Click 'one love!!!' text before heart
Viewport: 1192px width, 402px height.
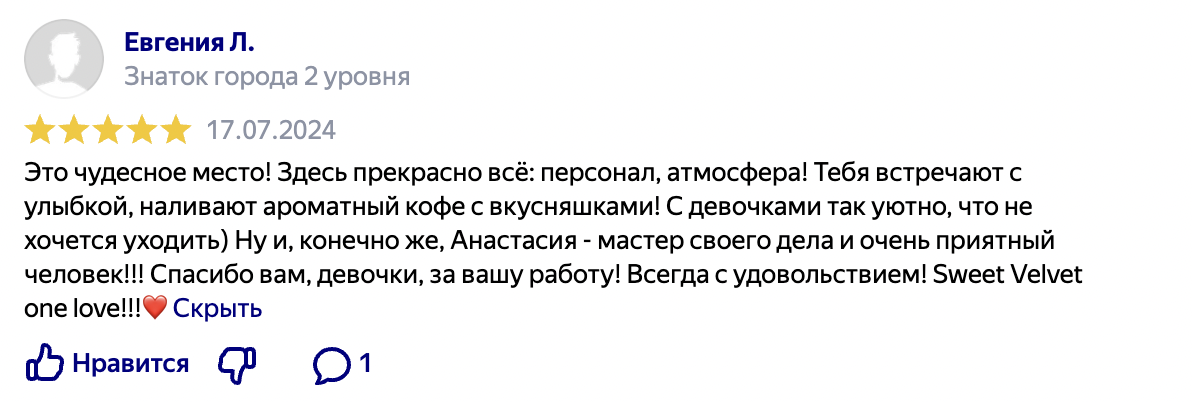tap(84, 309)
